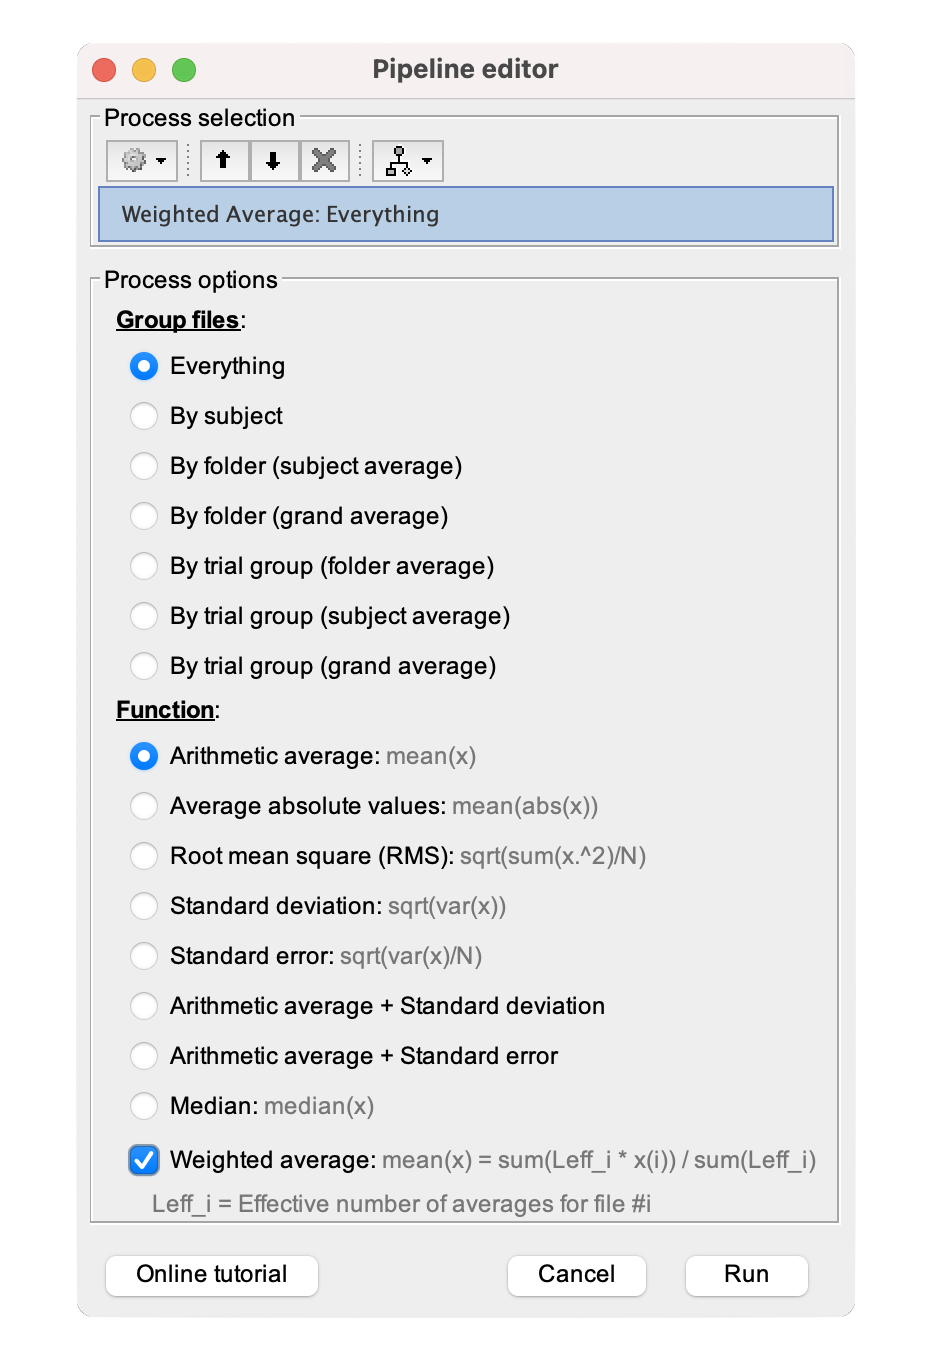Viewport: 938px width, 1366px height.
Task: Select the 'Weighted Average: Everything' process row
Action: (465, 214)
